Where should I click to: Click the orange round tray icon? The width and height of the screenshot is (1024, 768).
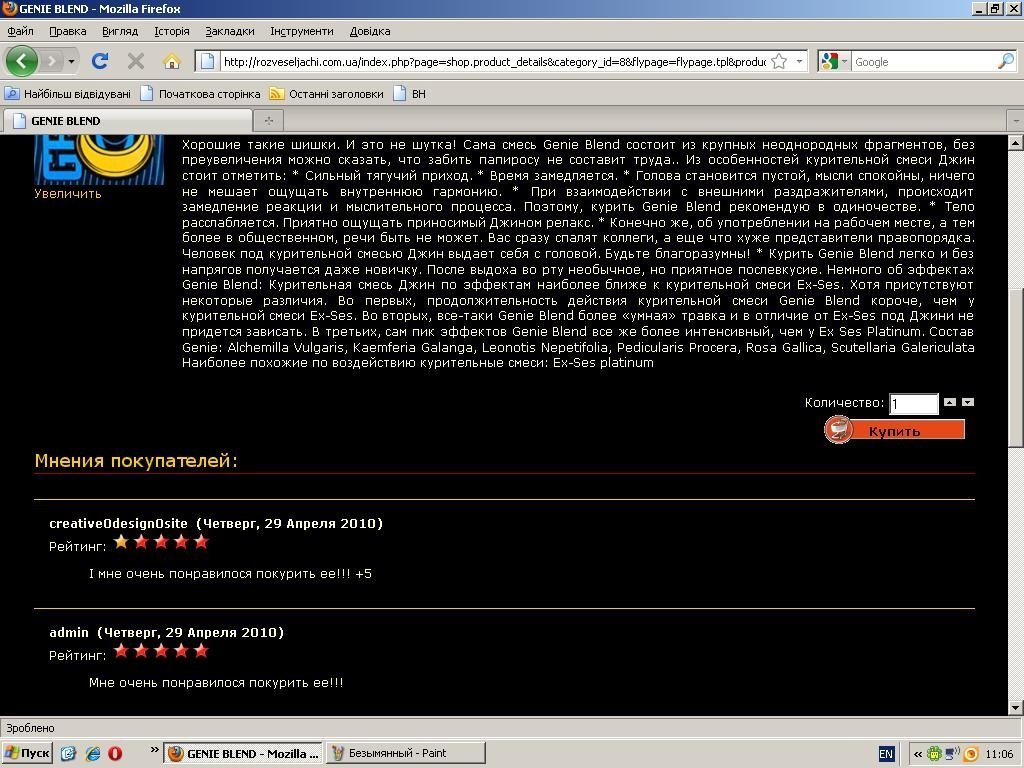click(970, 754)
